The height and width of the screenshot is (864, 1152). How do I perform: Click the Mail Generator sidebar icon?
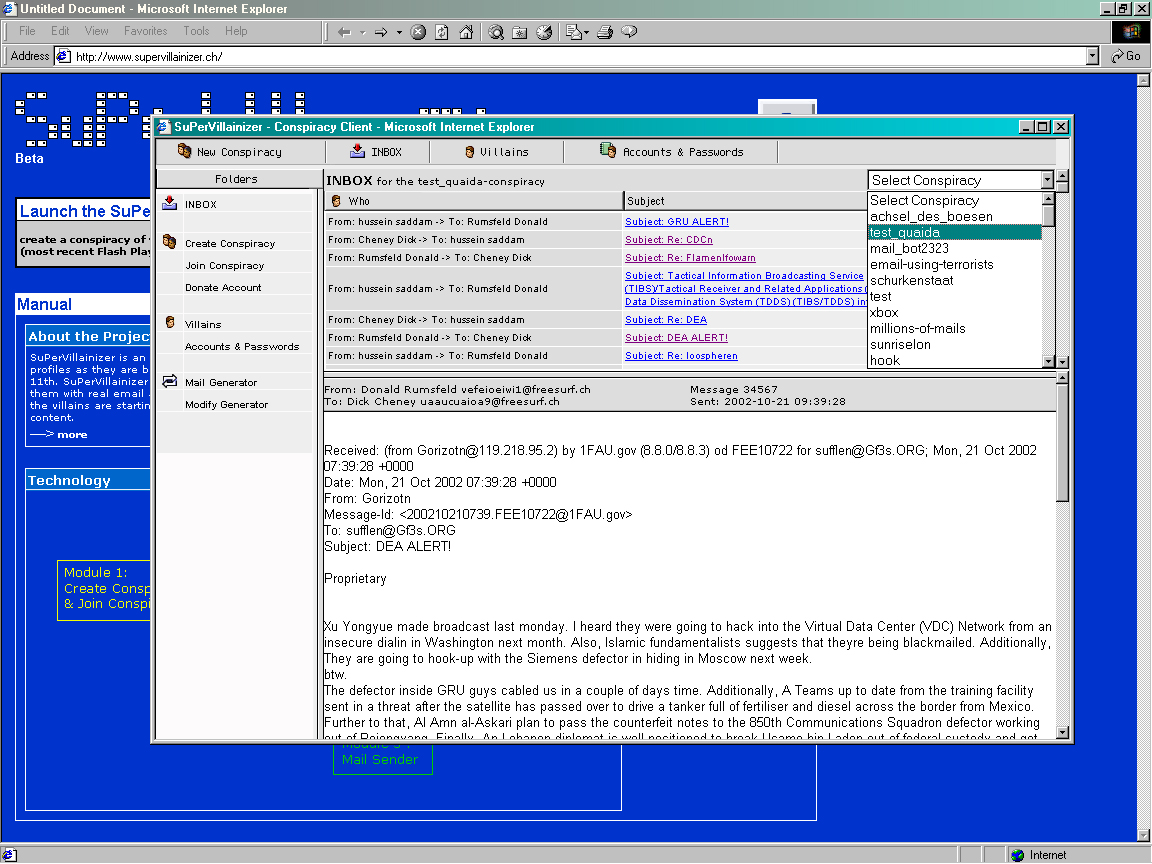click(x=170, y=381)
